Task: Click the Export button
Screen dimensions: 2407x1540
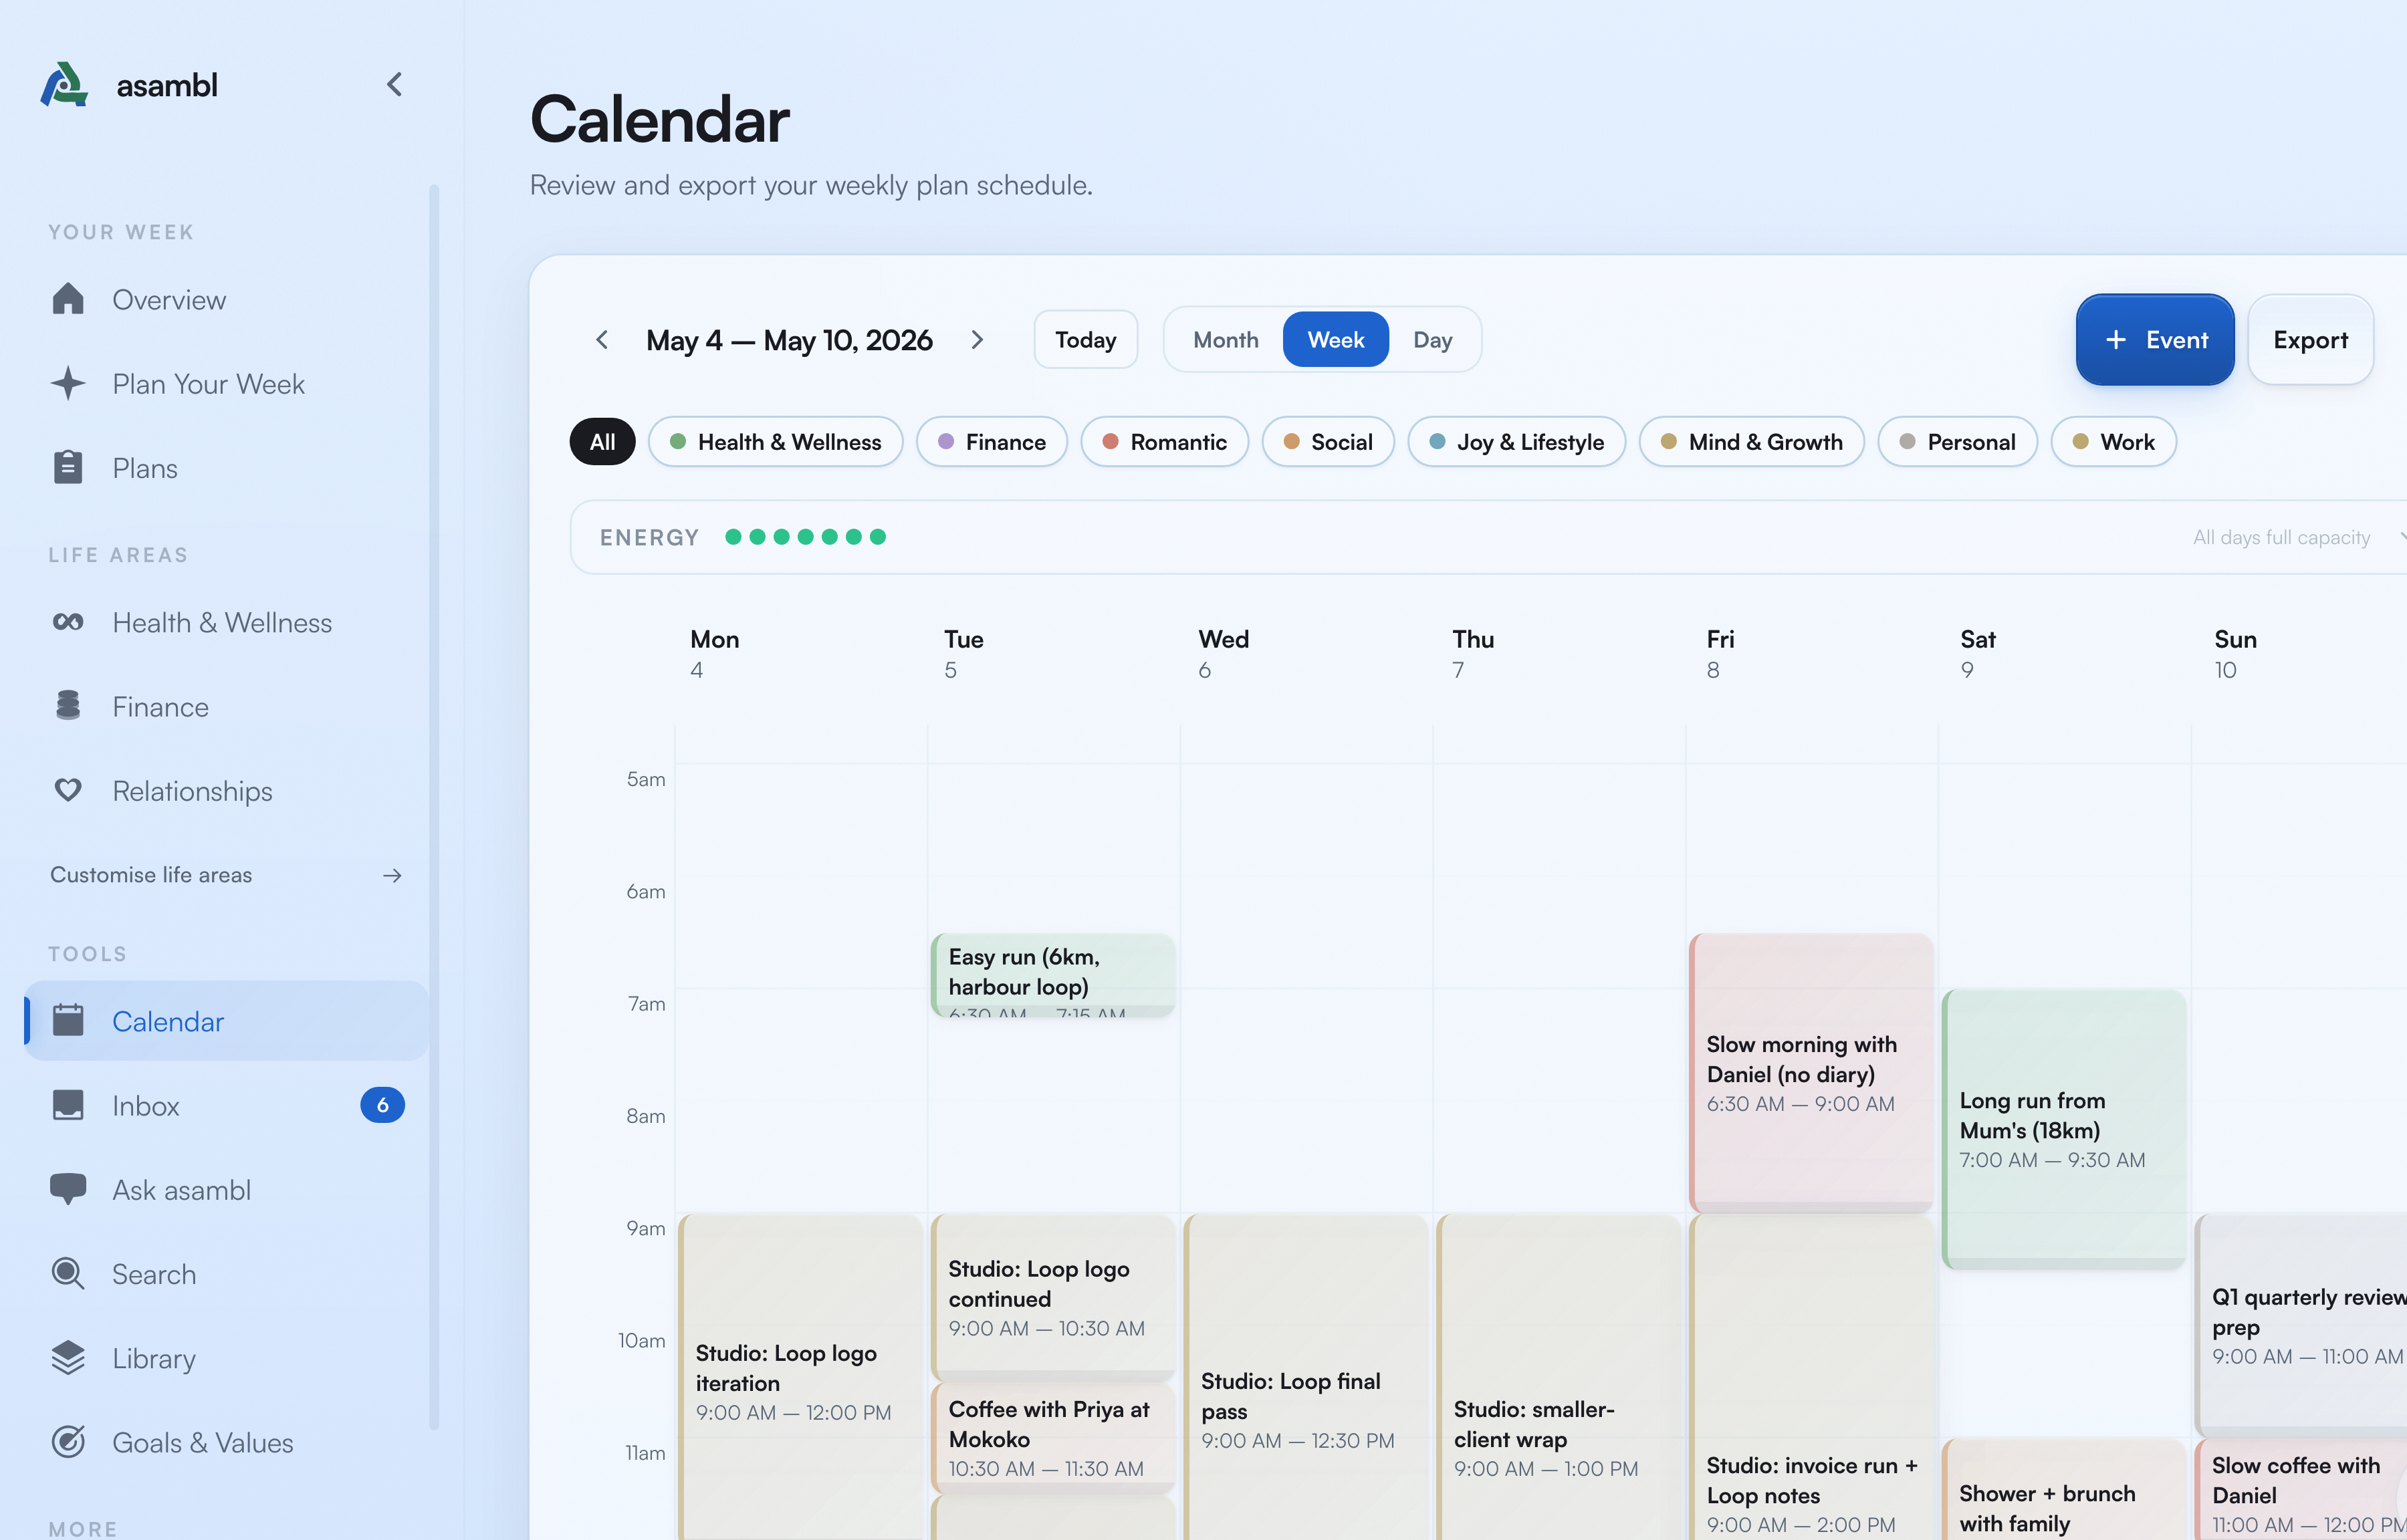Action: [2310, 340]
